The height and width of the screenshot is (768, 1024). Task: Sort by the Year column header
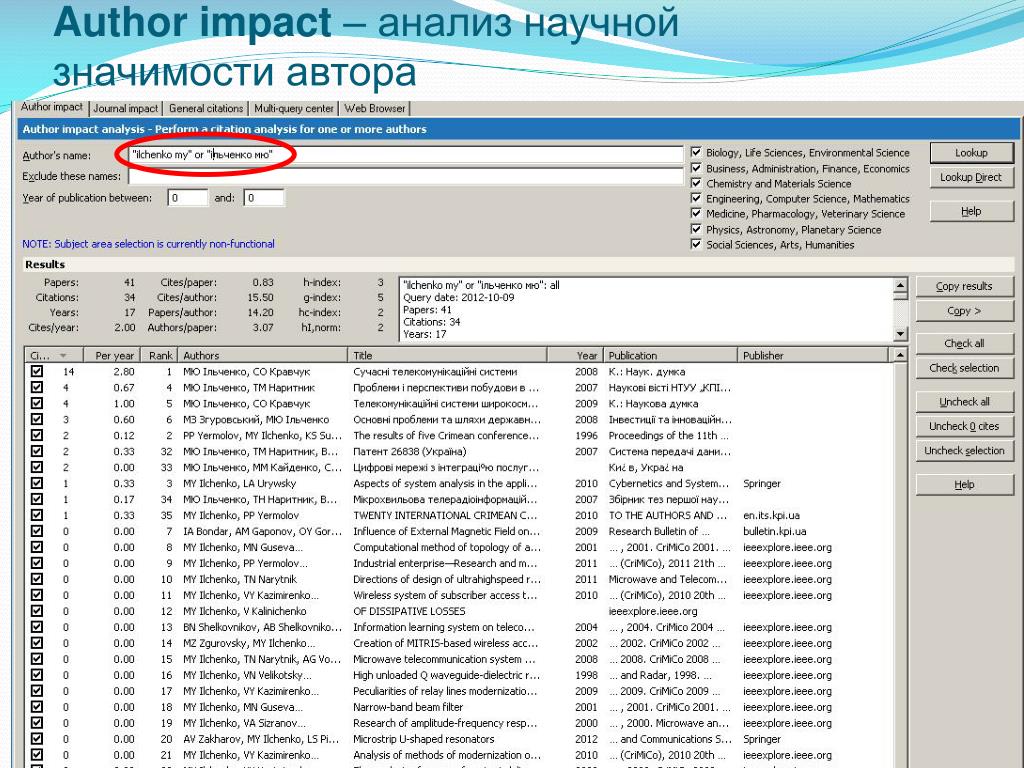coord(575,356)
